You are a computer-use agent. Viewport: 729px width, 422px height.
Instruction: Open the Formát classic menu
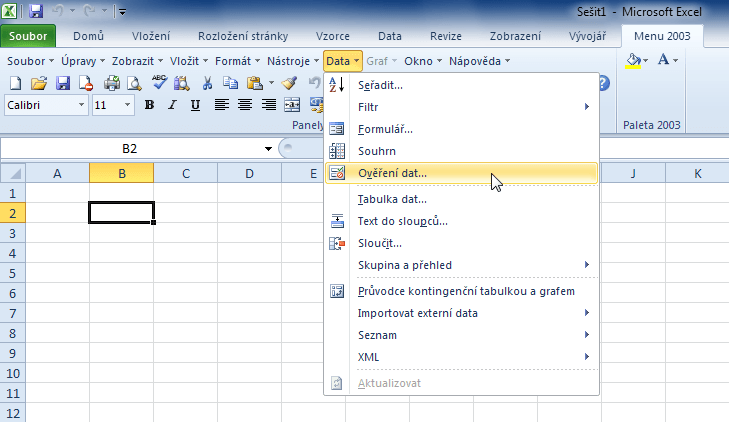tap(237, 61)
